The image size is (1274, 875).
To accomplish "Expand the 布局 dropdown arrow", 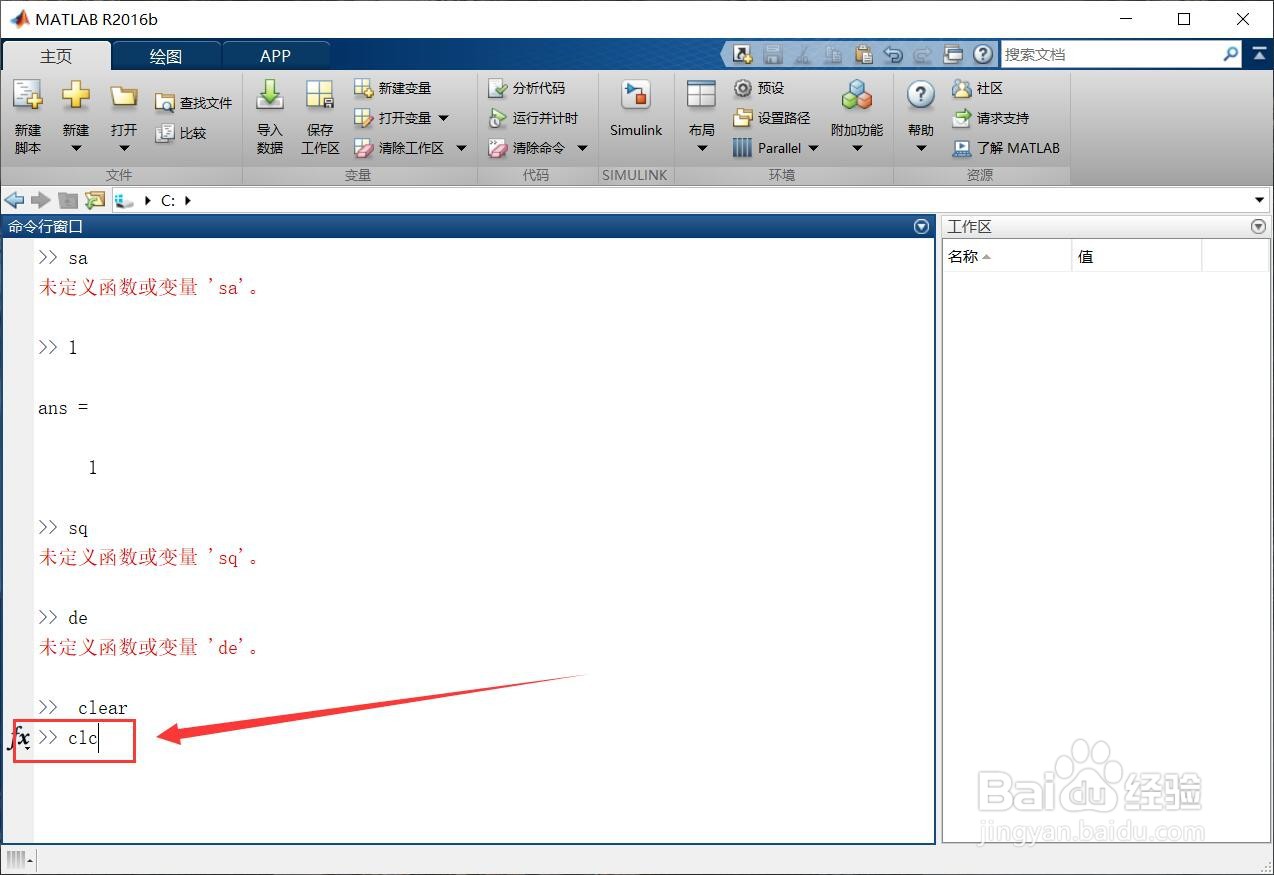I will coord(701,149).
